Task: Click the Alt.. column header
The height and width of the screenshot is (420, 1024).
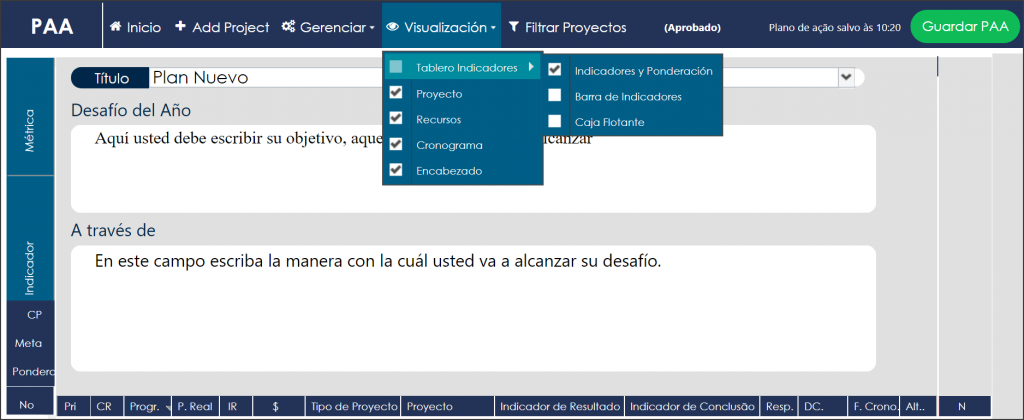Action: coord(918,406)
